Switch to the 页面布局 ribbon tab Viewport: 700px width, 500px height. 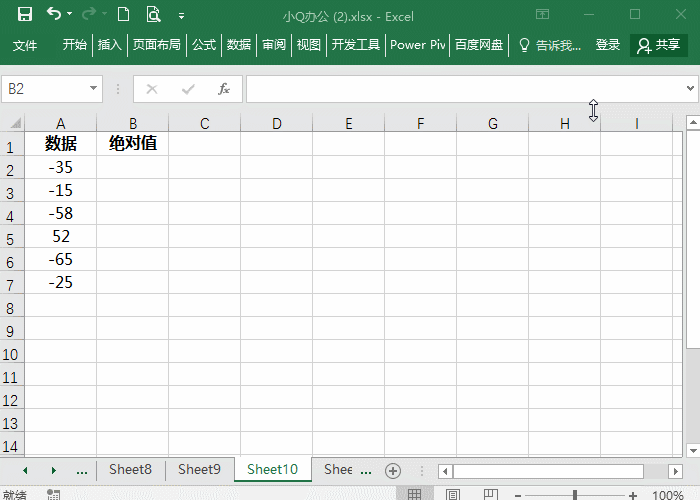coord(157,45)
